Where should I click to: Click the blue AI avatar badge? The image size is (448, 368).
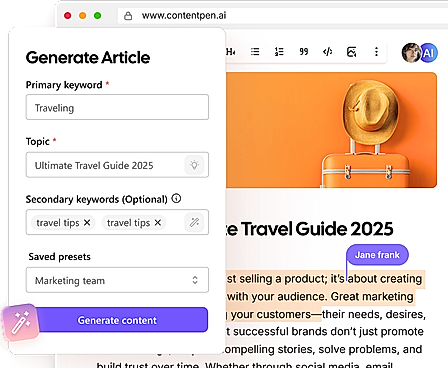tap(429, 53)
